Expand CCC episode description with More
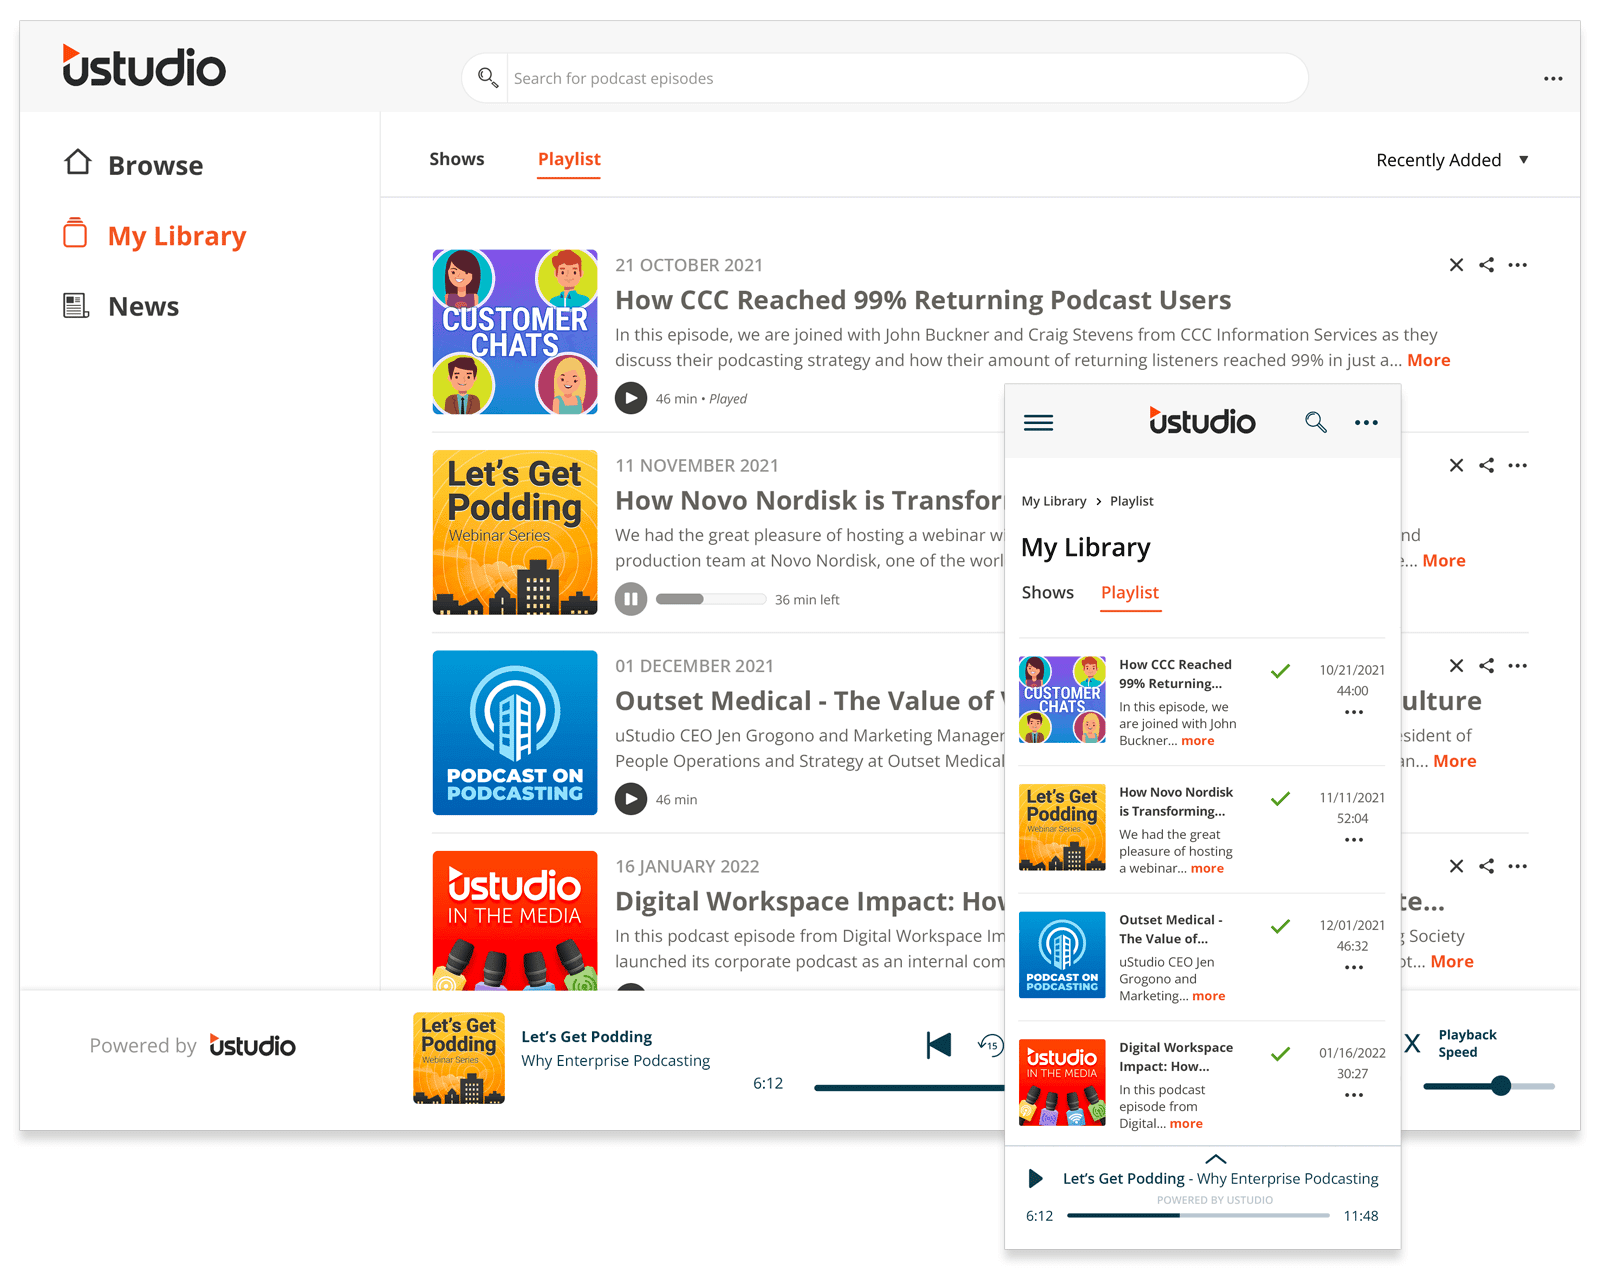 click(1428, 360)
